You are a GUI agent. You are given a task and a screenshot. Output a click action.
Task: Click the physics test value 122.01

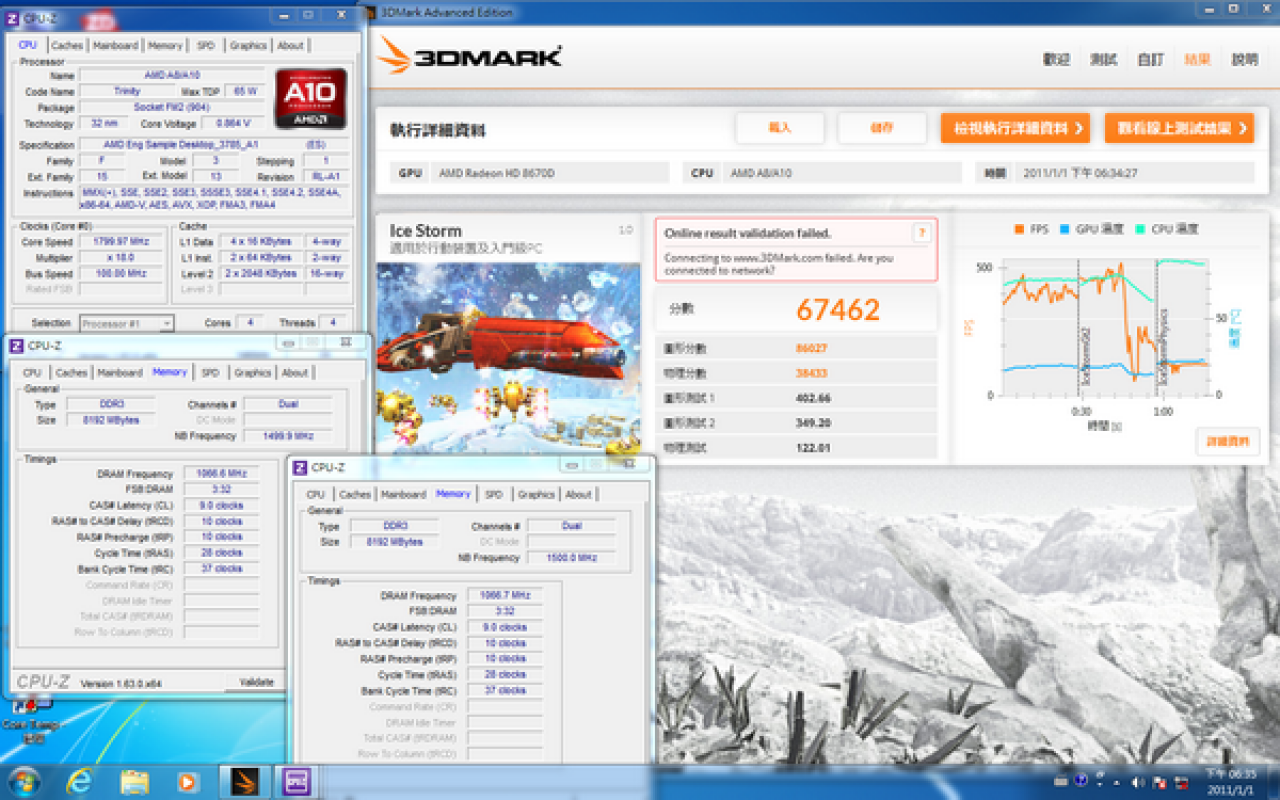pyautogui.click(x=811, y=448)
